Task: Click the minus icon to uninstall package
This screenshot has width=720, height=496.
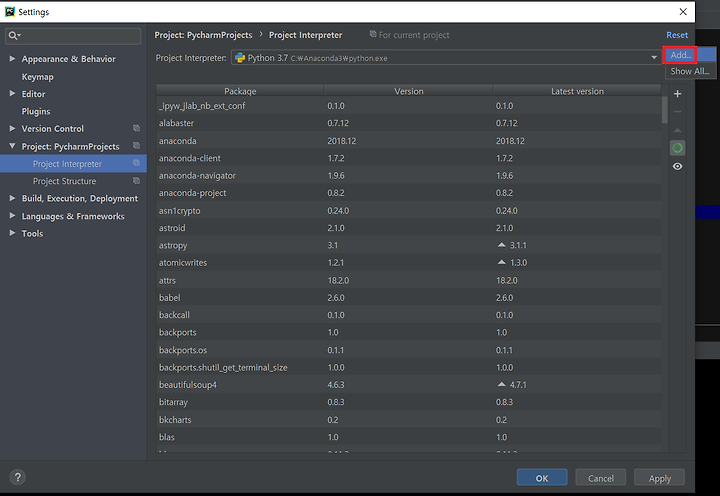Action: [677, 112]
